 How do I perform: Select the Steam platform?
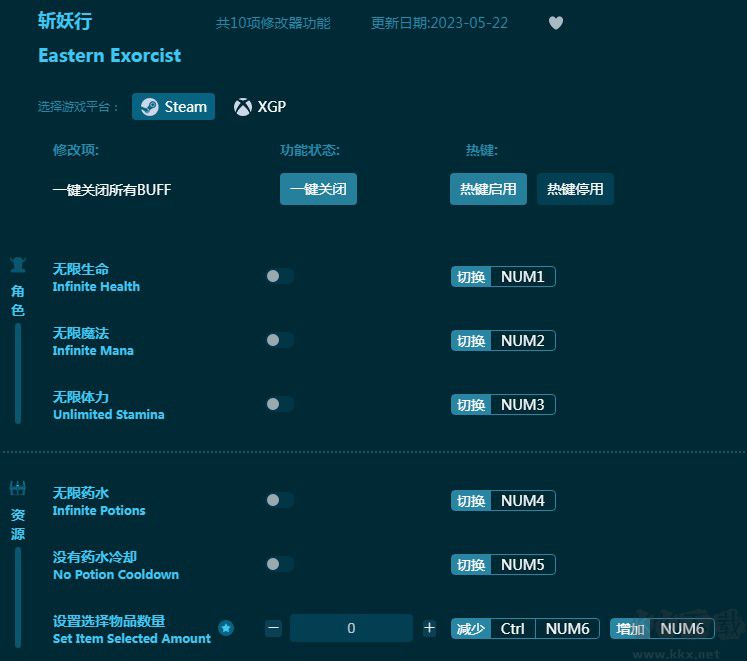pos(173,107)
